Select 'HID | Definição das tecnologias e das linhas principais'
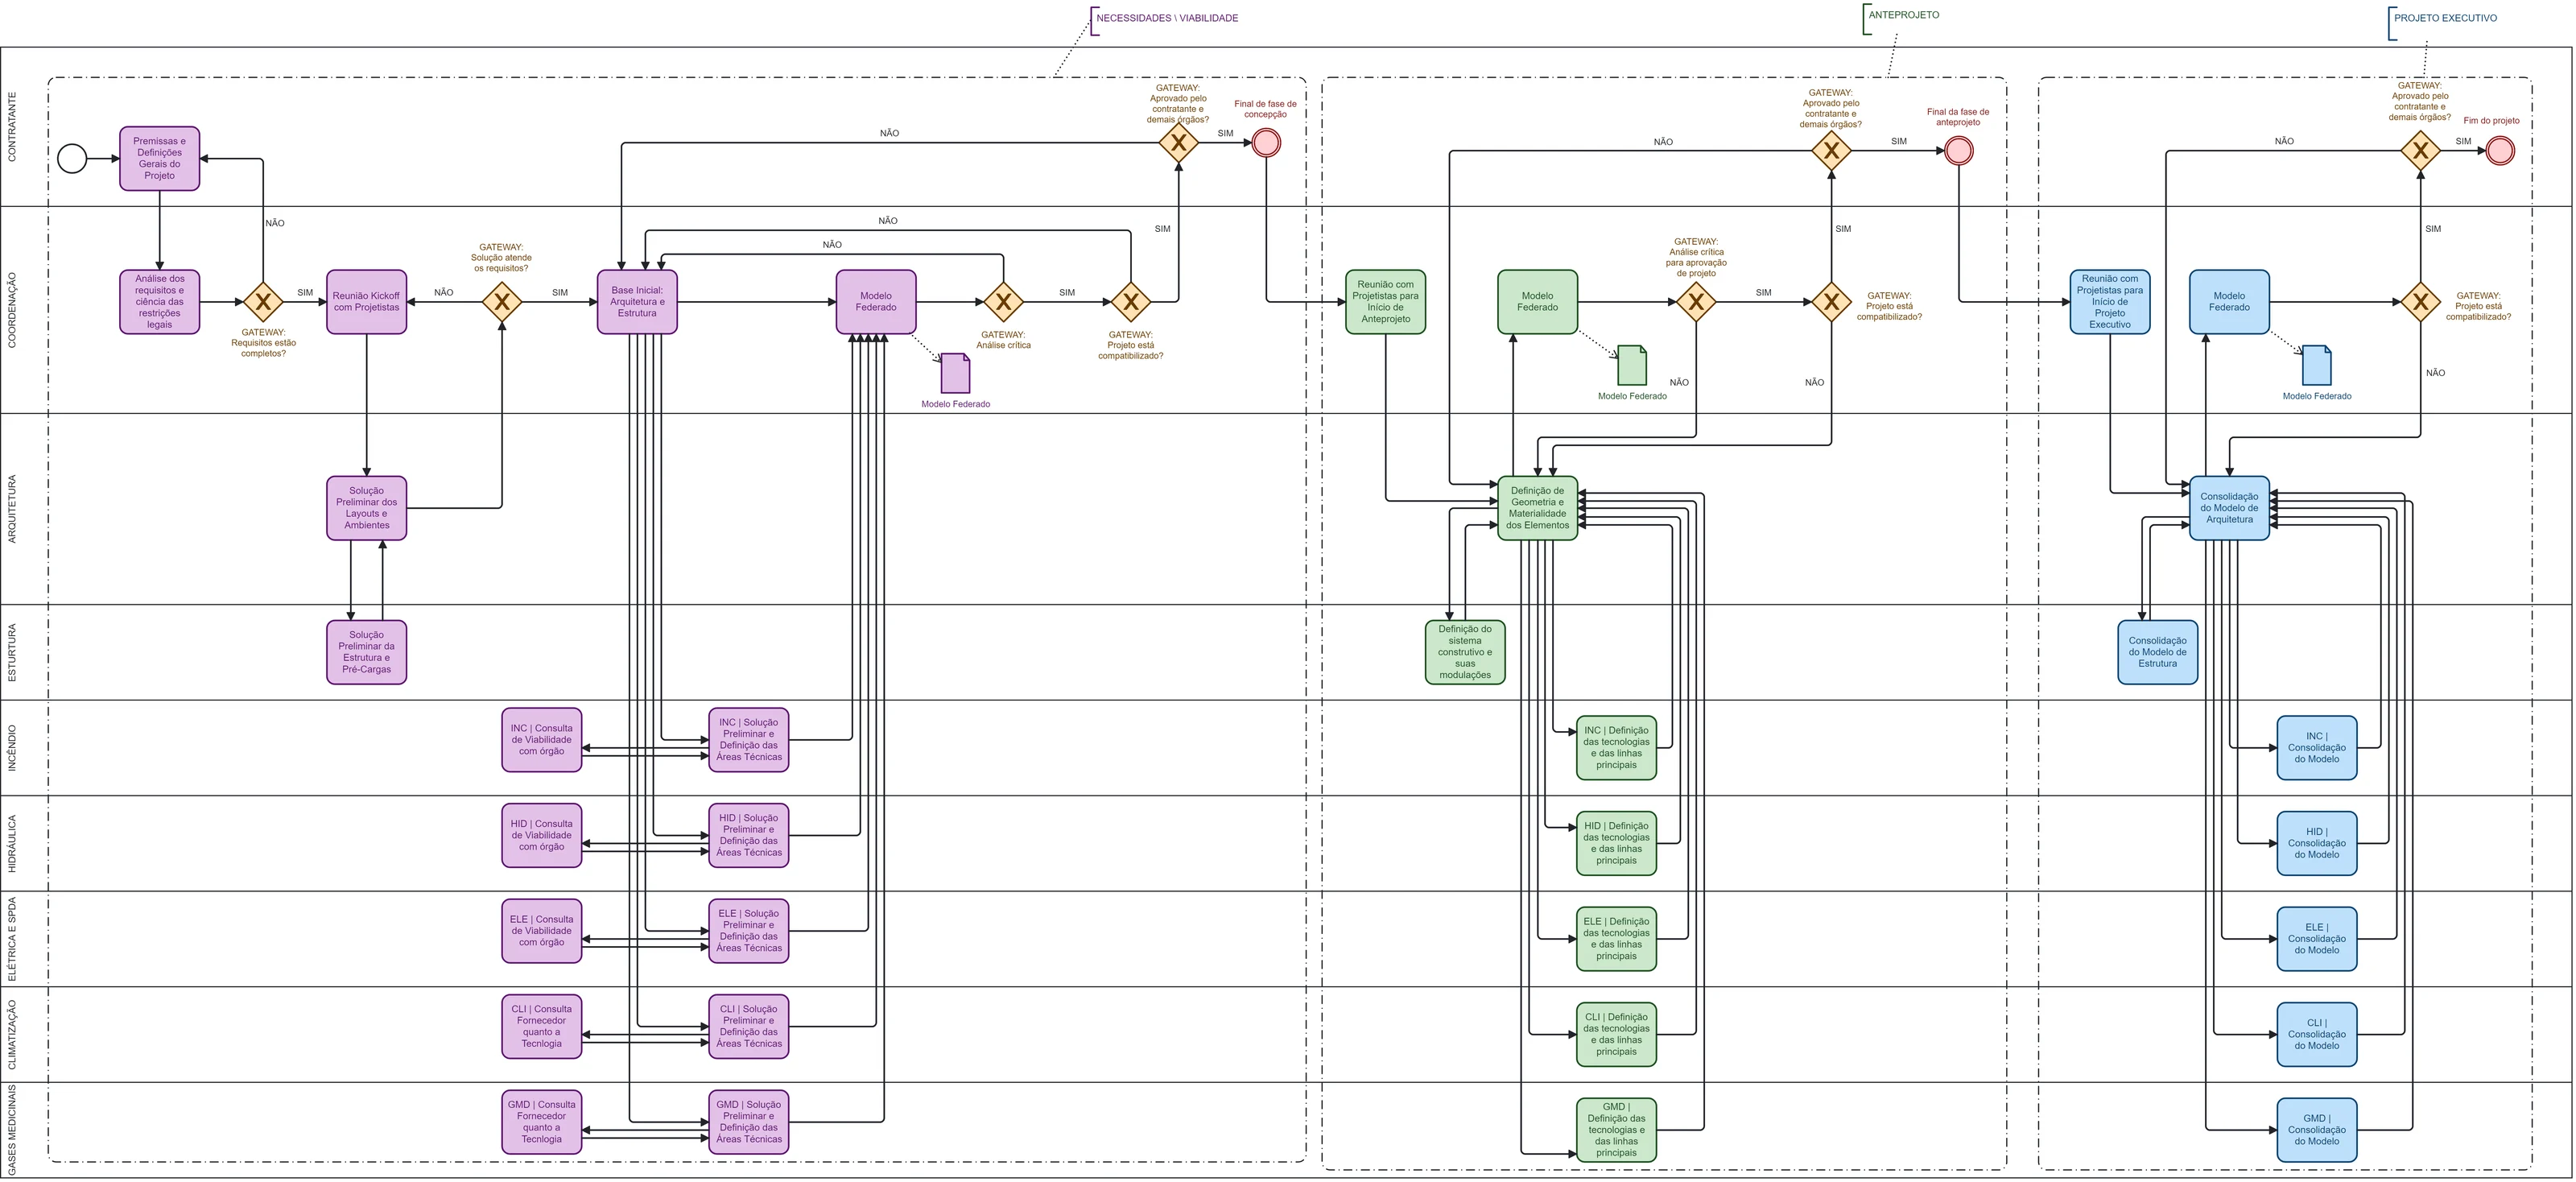Image resolution: width=2576 pixels, height=1182 pixels. coord(1617,843)
